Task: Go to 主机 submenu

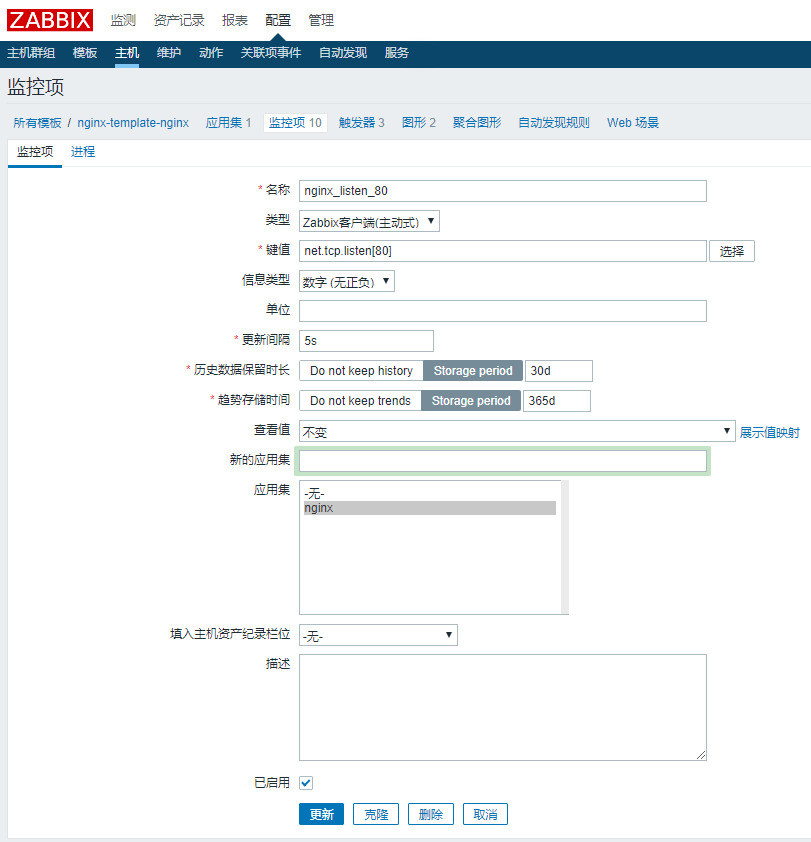Action: [127, 53]
